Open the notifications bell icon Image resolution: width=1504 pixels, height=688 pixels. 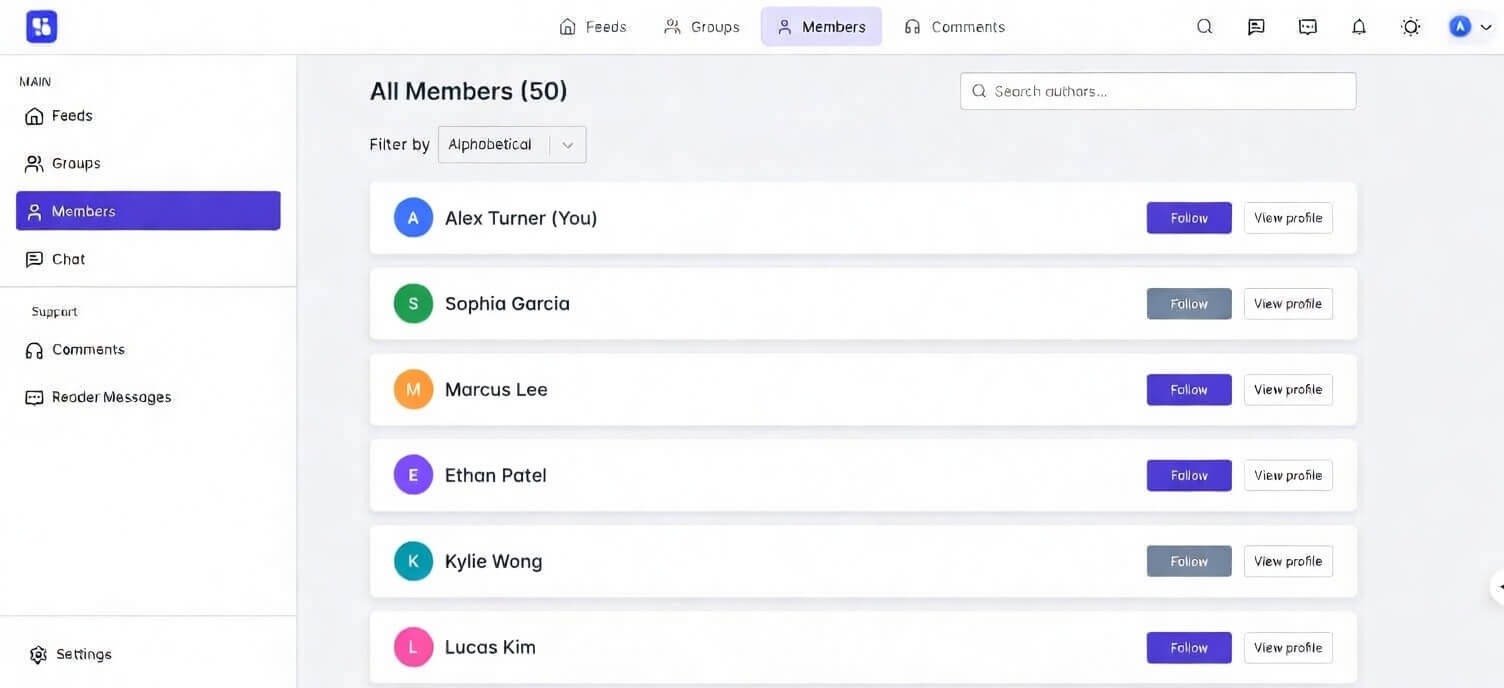coord(1359,27)
